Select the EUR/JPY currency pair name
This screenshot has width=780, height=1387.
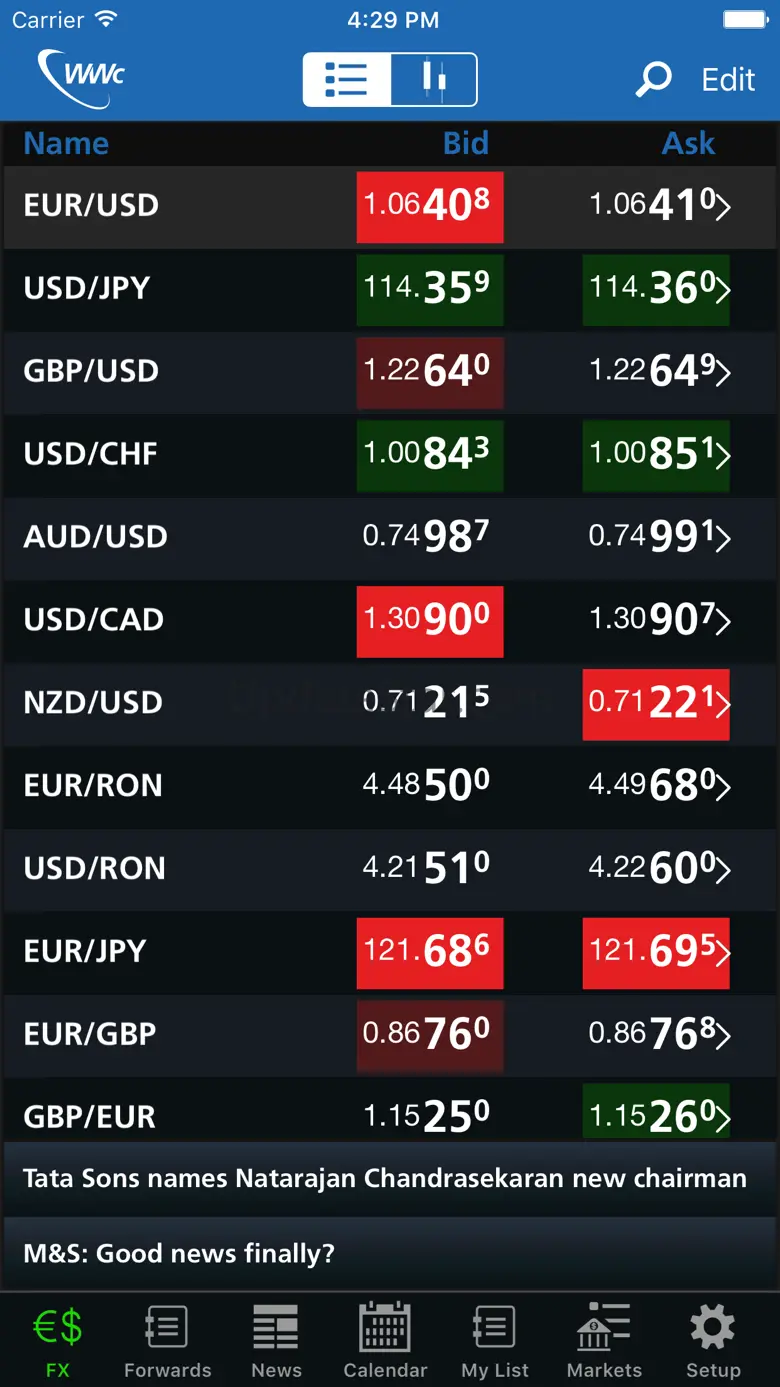point(85,950)
